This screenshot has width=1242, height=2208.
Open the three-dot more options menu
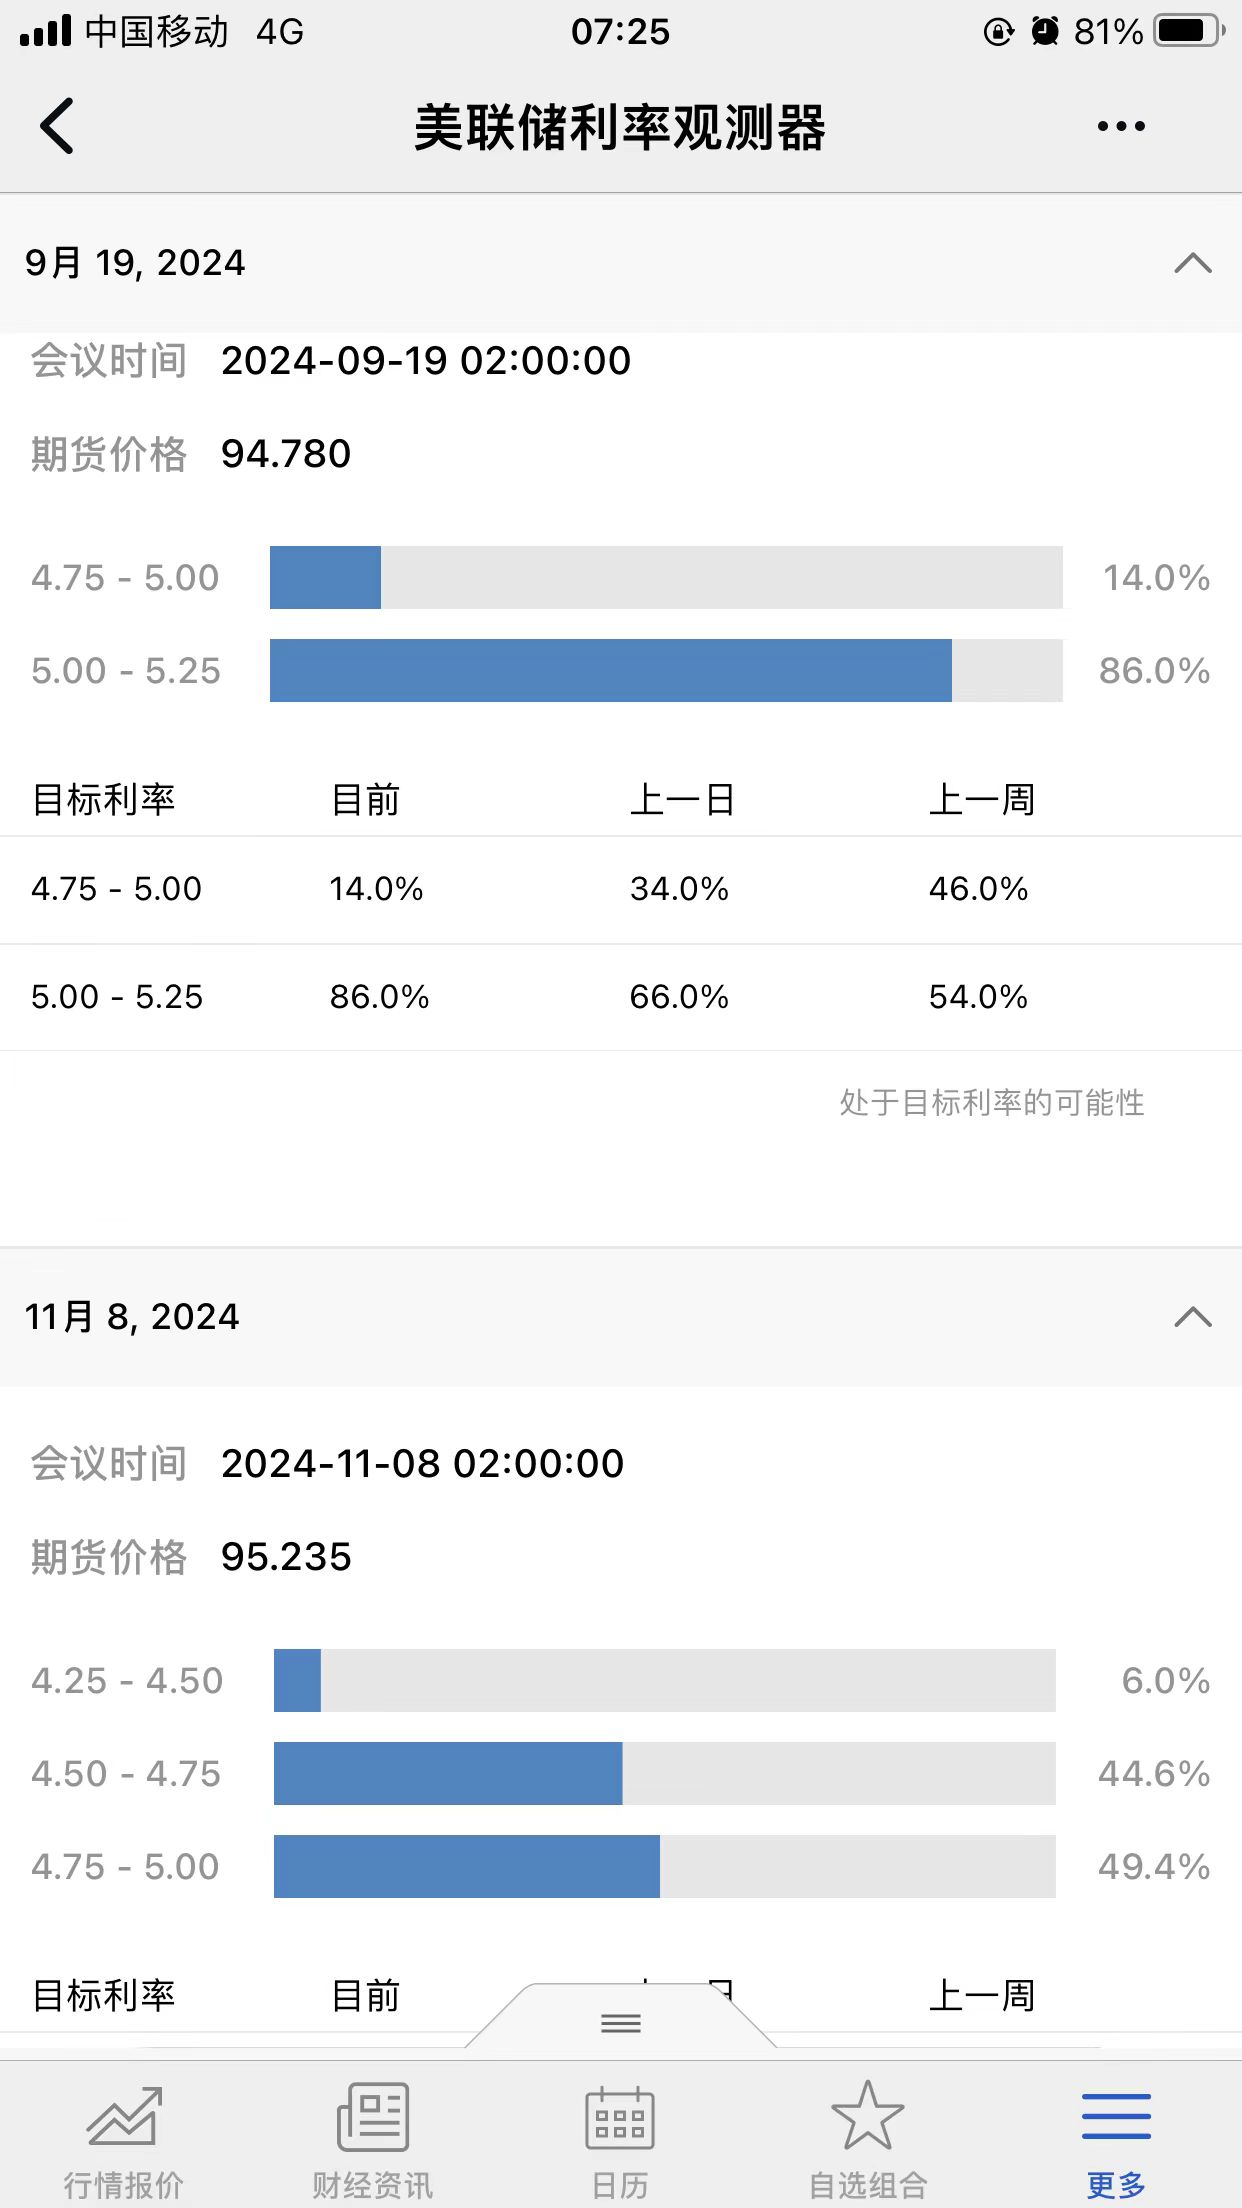1120,126
